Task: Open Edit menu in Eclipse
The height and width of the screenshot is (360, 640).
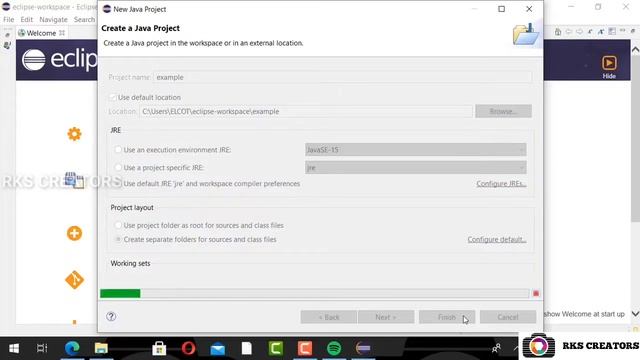Action: [27, 20]
